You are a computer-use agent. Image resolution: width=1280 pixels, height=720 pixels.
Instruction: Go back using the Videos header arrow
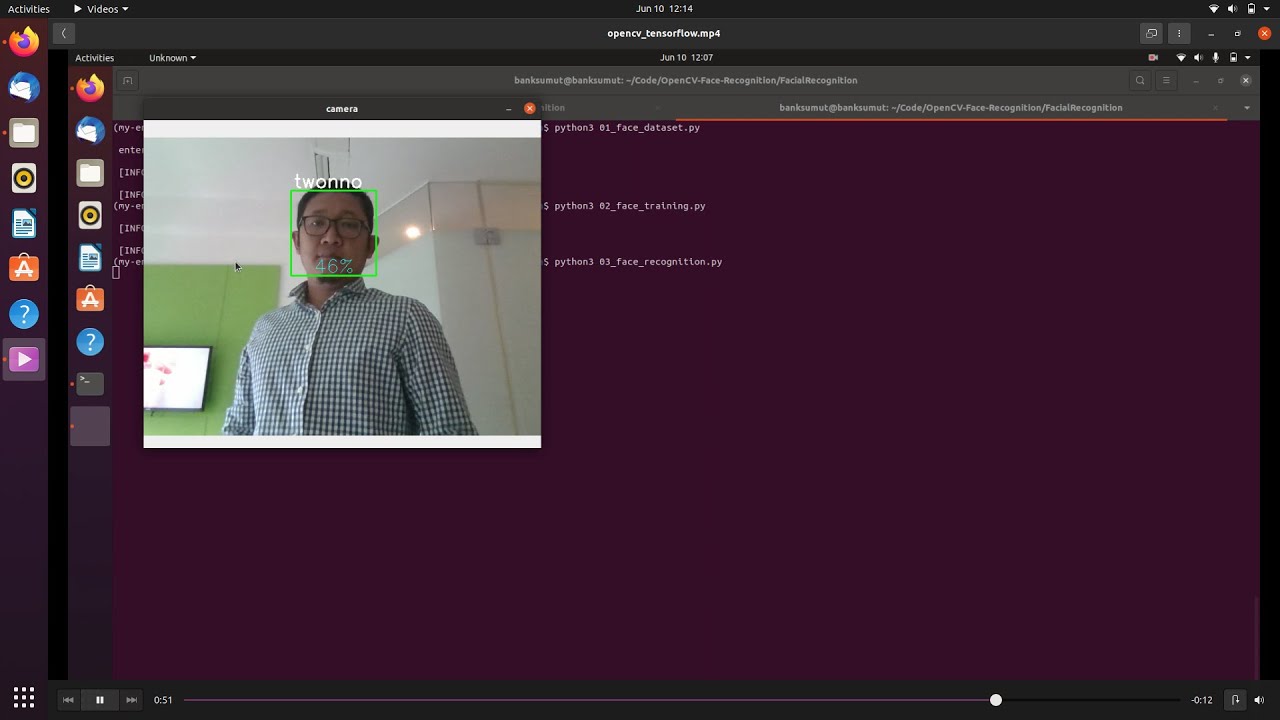pyautogui.click(x=63, y=33)
